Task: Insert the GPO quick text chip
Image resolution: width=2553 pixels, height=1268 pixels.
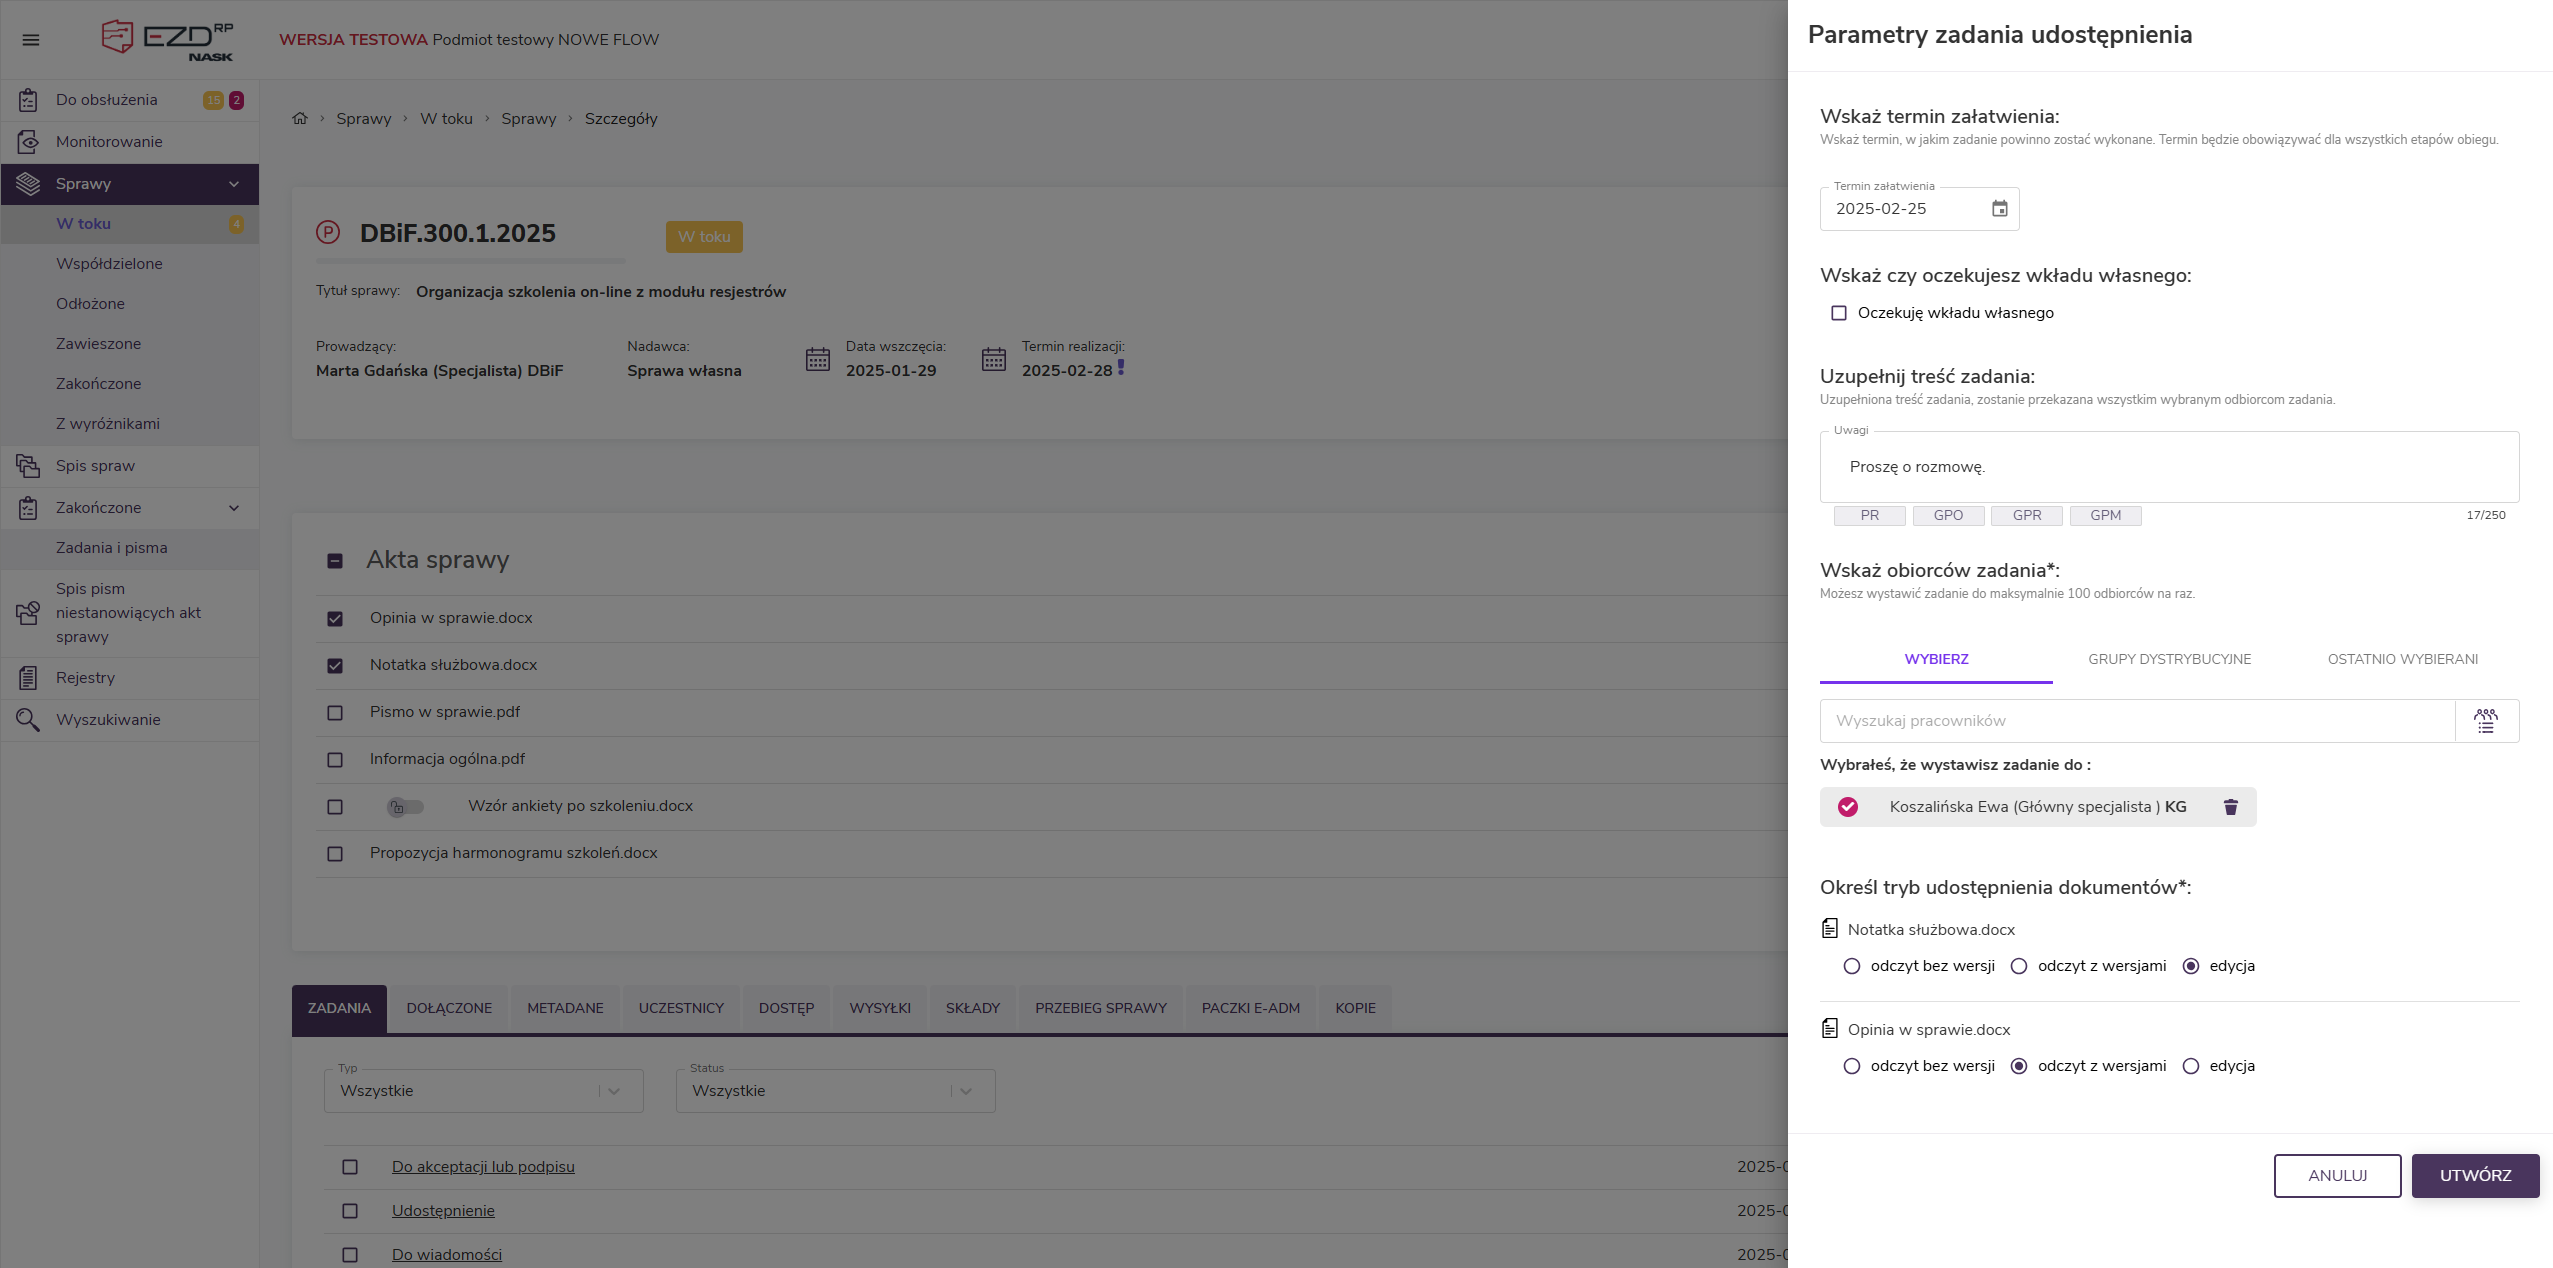Action: point(1948,516)
